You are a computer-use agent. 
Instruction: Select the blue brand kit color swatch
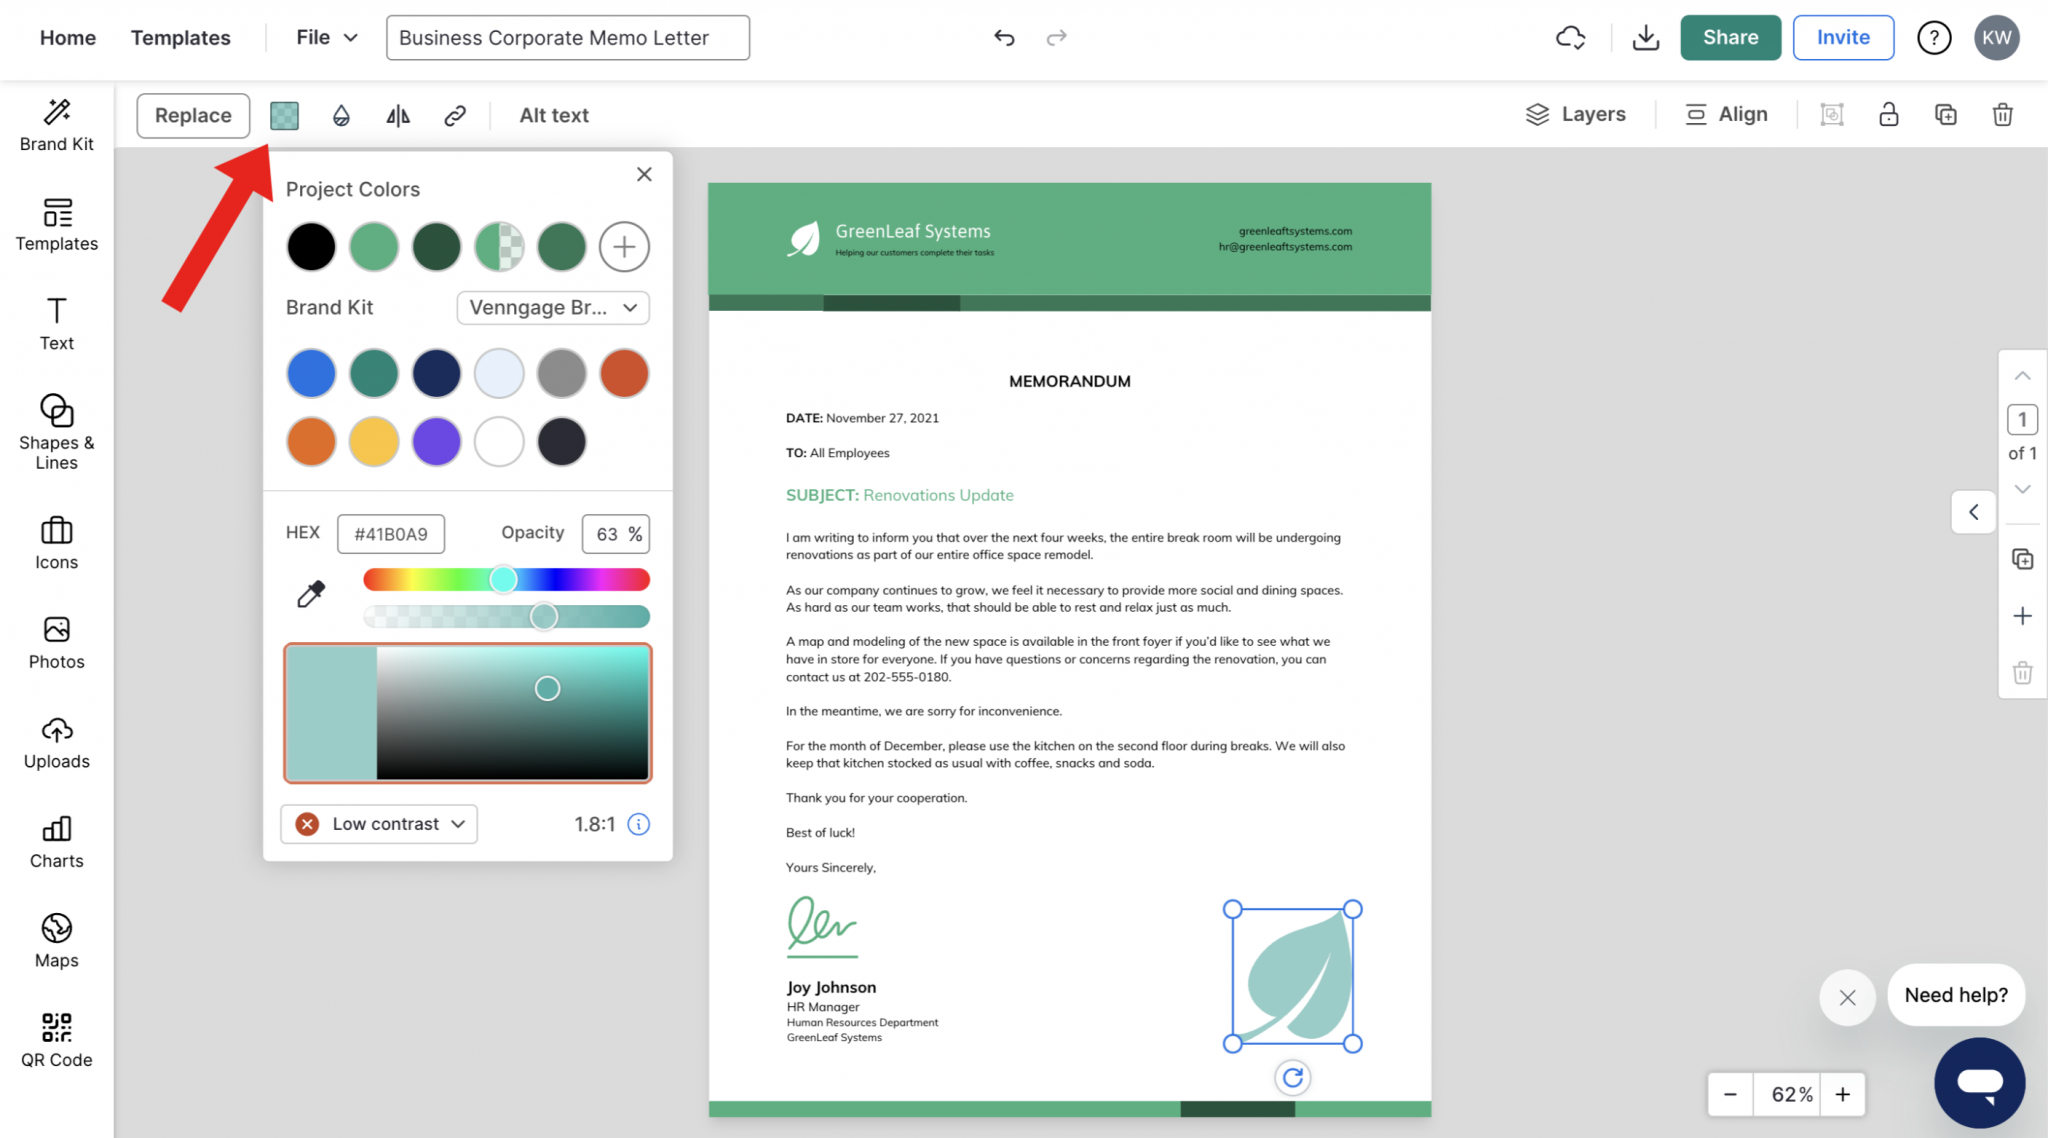(x=311, y=372)
